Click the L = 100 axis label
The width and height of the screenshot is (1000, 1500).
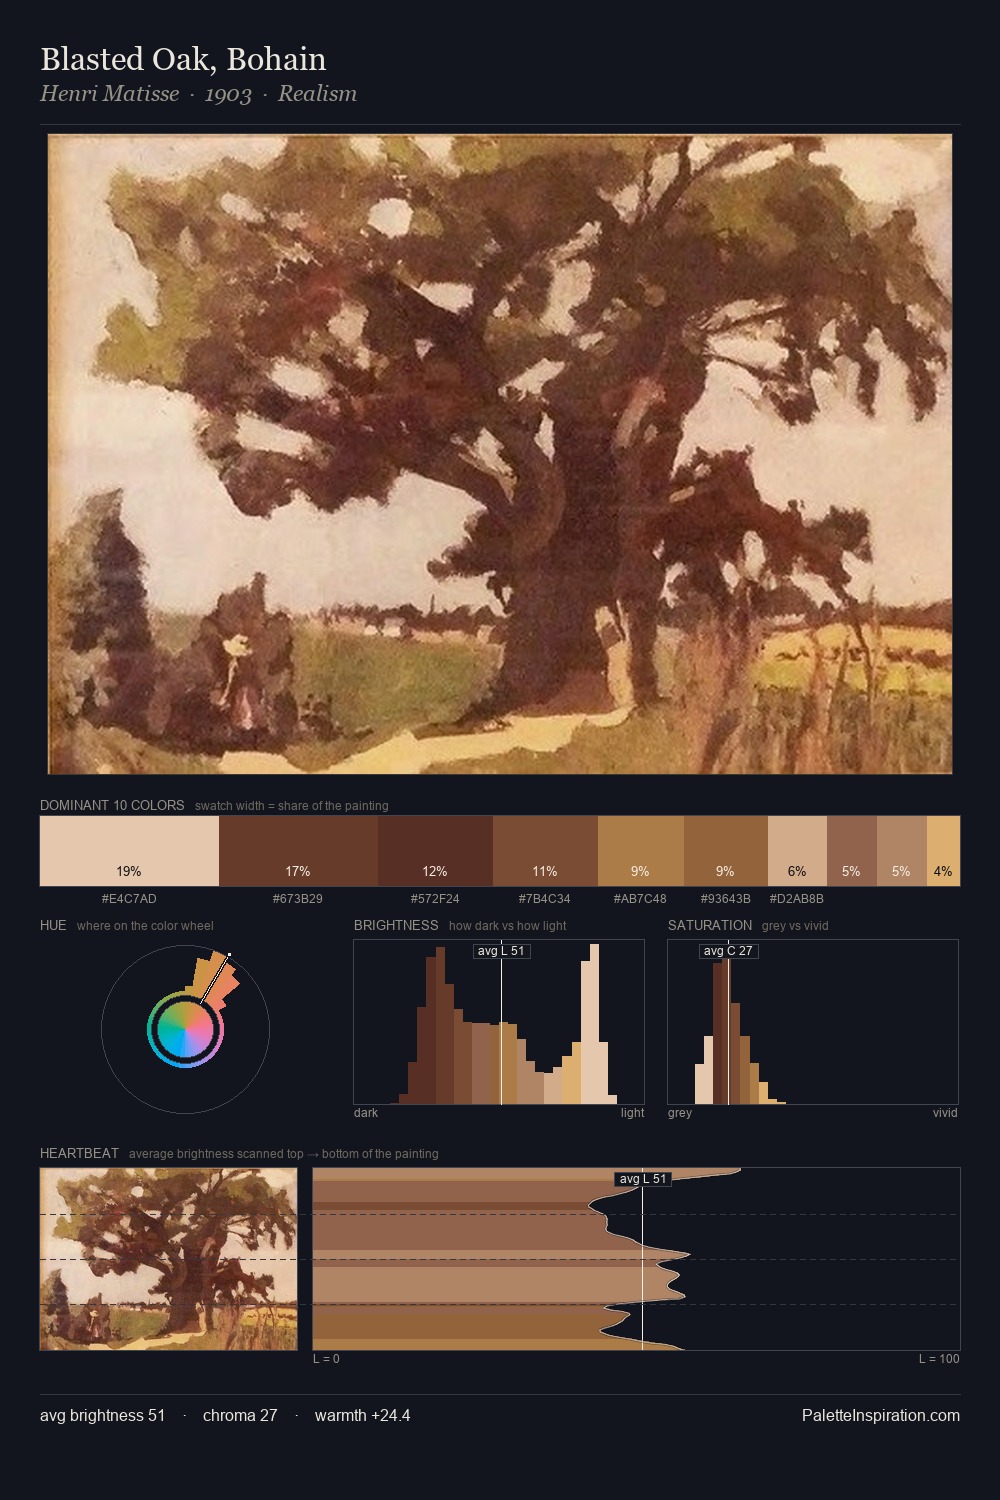[939, 1358]
